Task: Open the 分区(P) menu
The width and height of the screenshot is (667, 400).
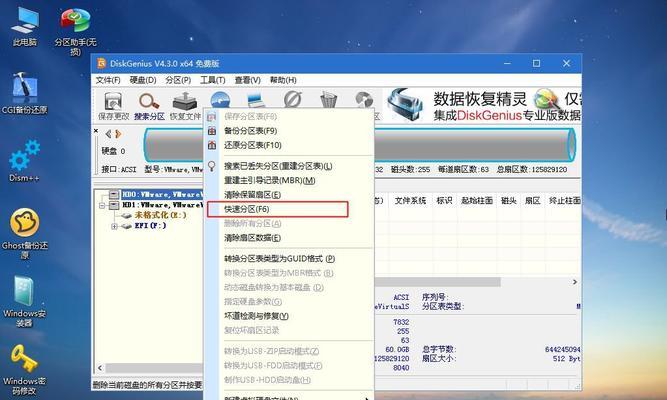Action: pyautogui.click(x=178, y=80)
